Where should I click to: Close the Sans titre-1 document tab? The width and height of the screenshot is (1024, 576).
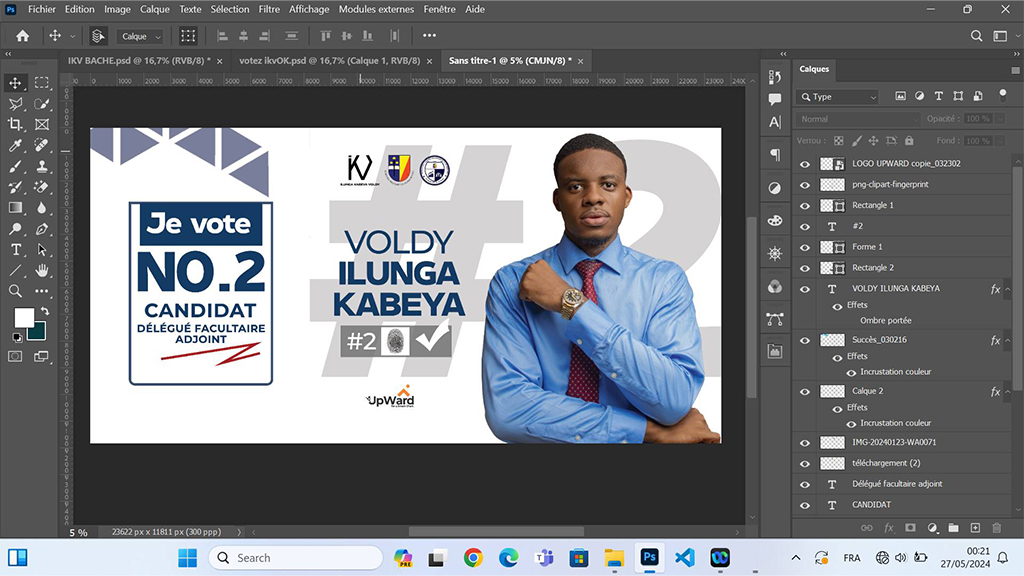pyautogui.click(x=581, y=61)
